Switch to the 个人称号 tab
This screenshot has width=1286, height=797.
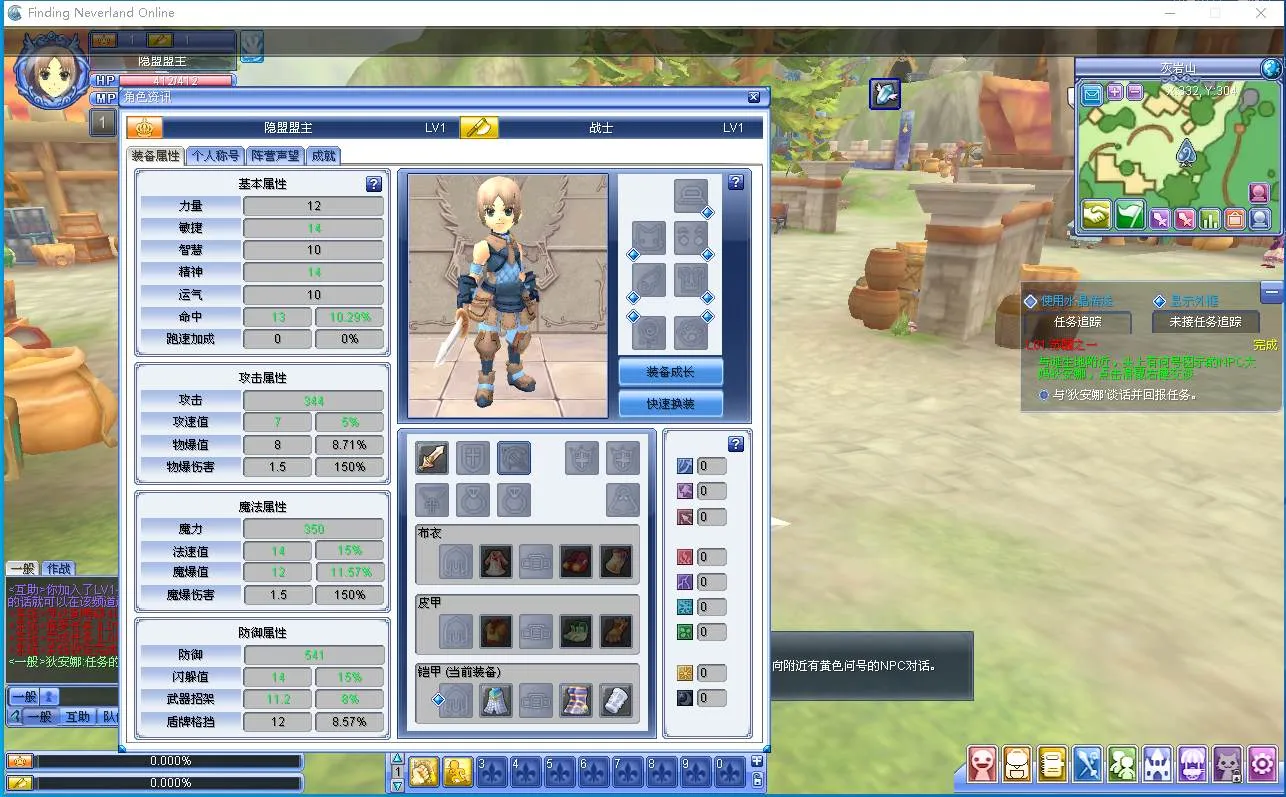click(215, 156)
